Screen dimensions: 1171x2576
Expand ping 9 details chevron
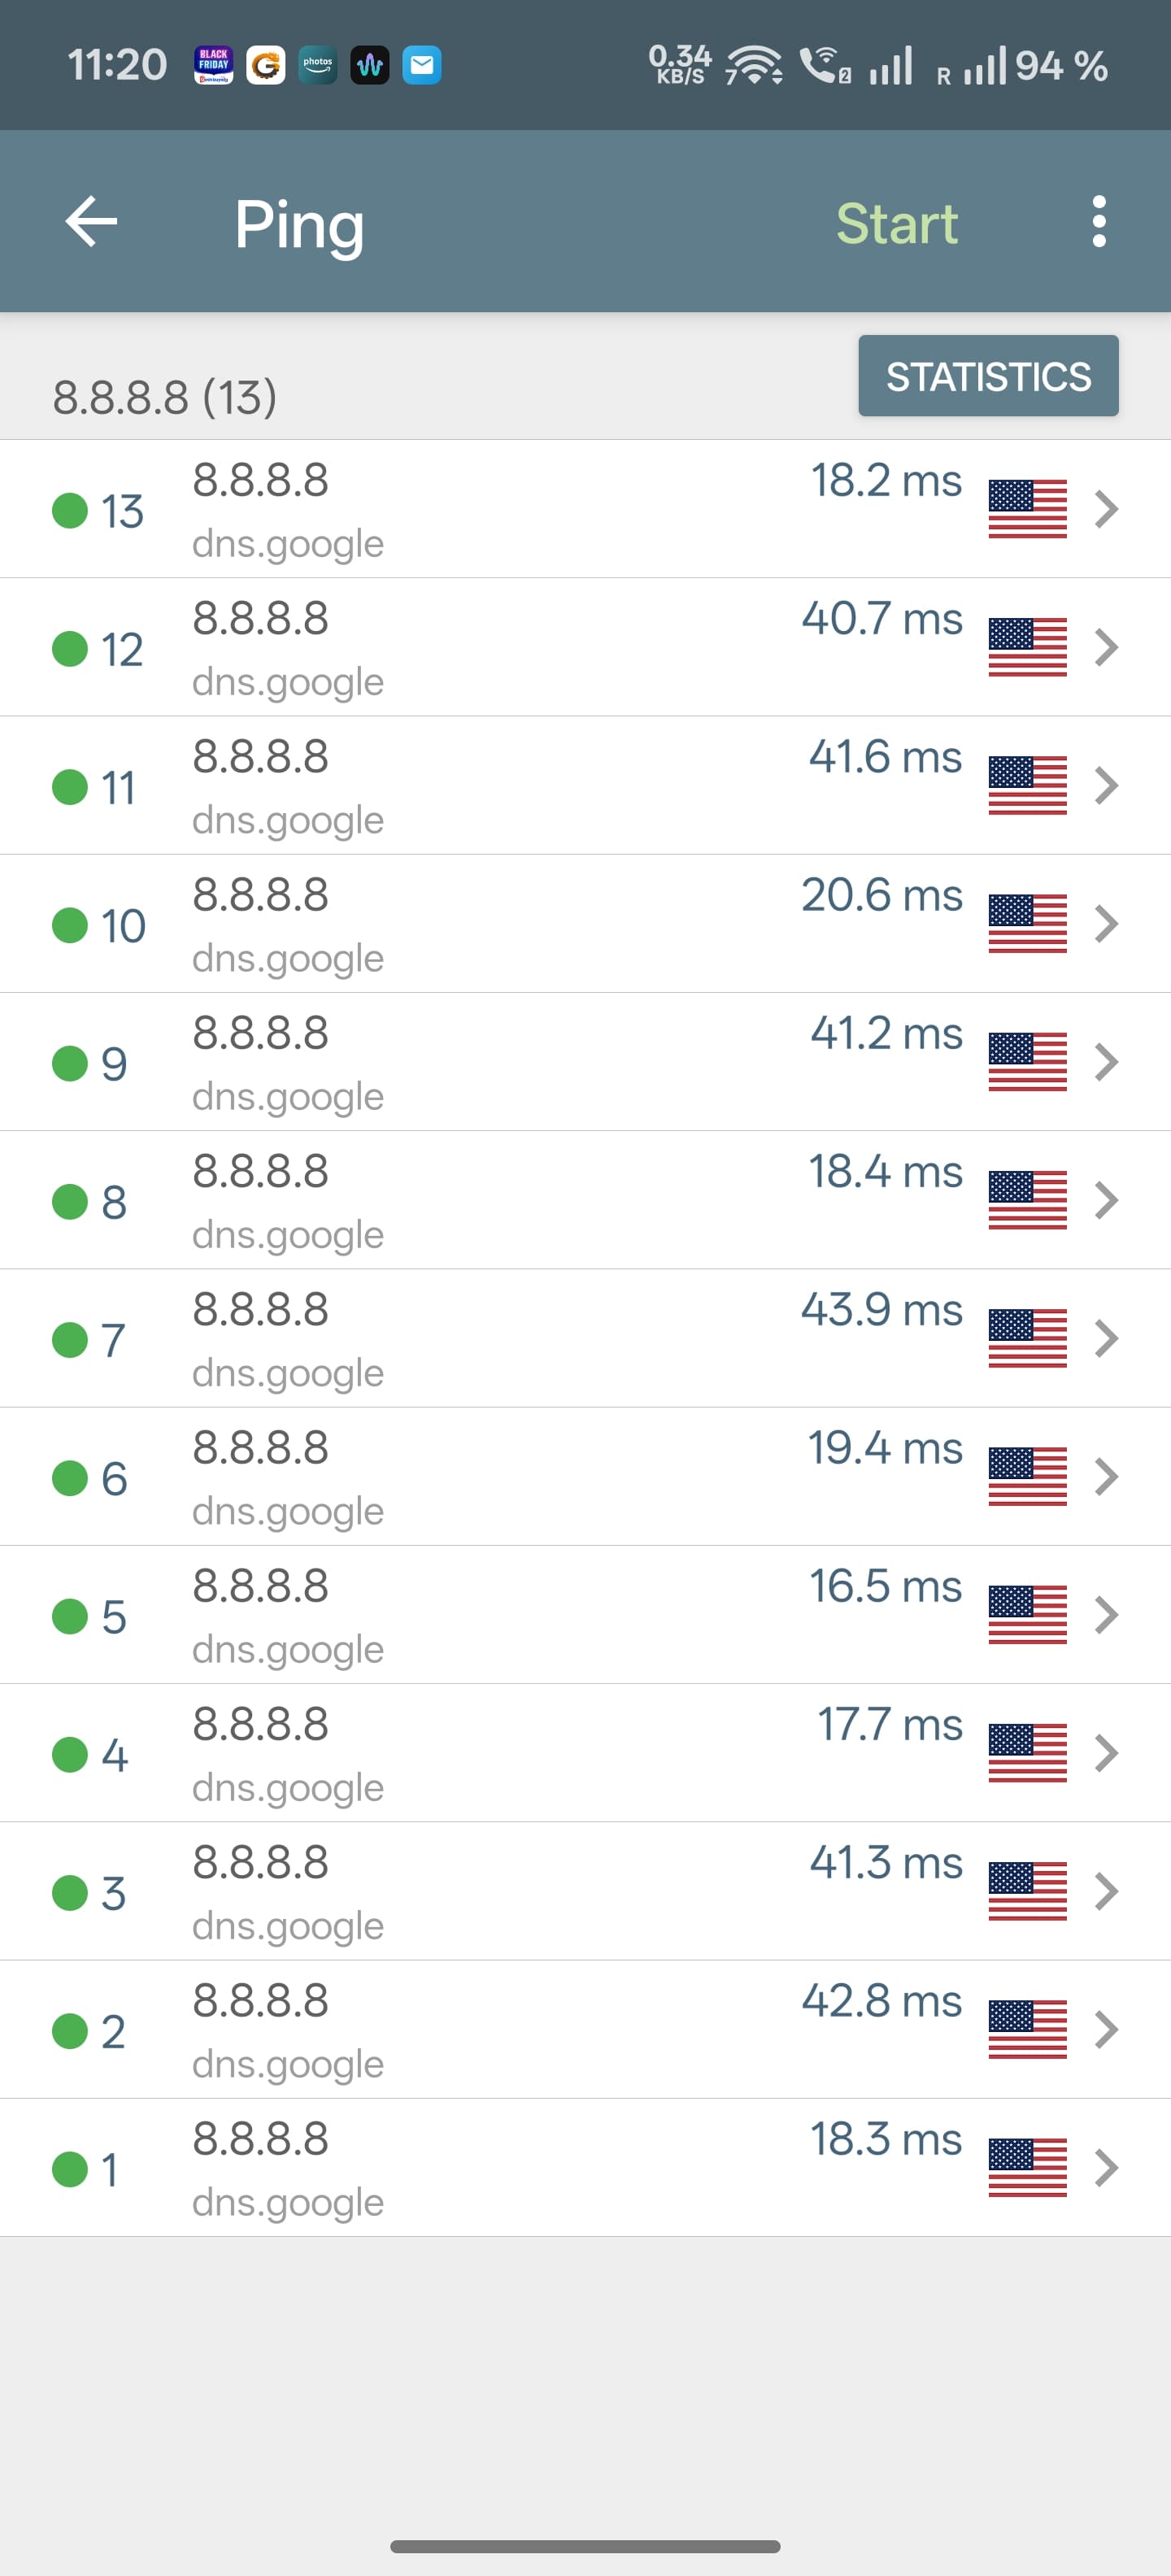(x=1105, y=1062)
